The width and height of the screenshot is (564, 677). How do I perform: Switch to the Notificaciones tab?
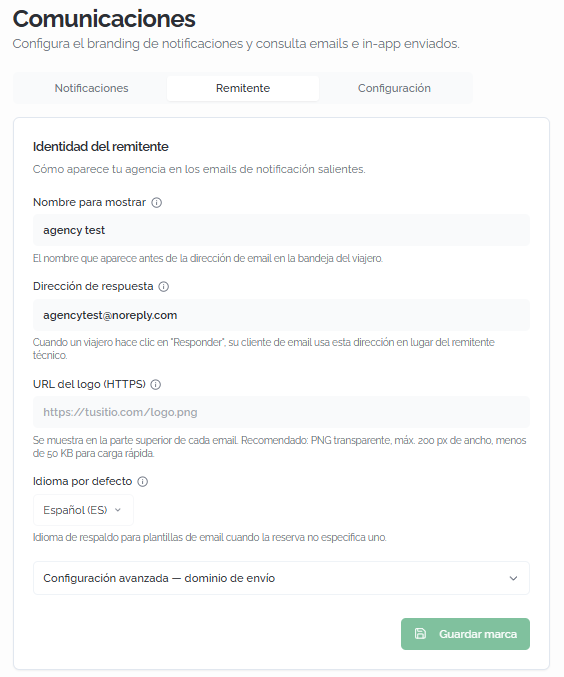[91, 89]
